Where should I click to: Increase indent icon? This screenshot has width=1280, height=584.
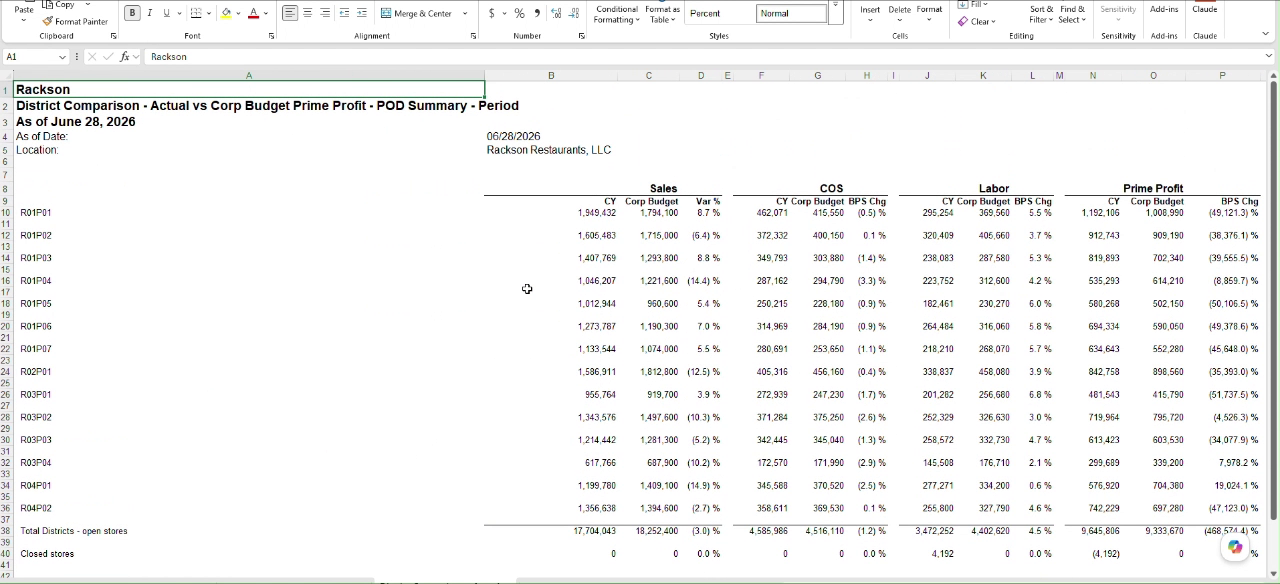pyautogui.click(x=361, y=13)
